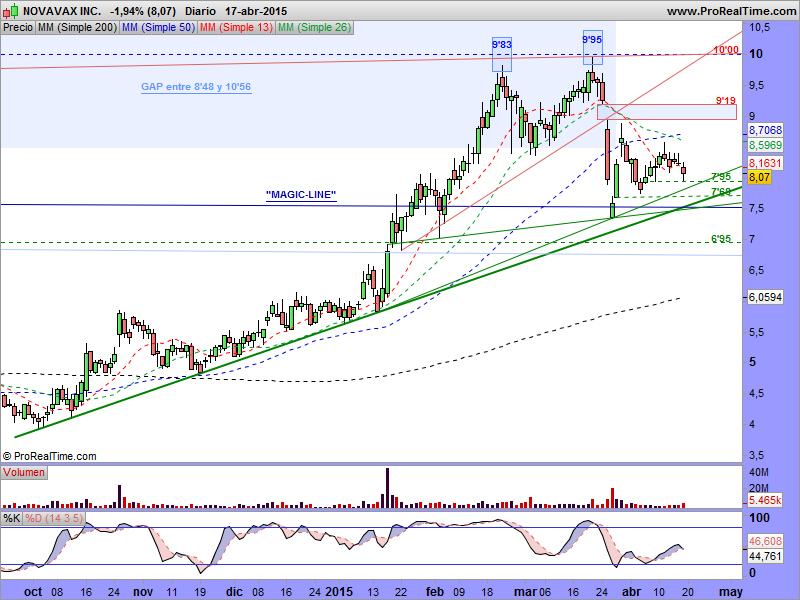Viewport: 800px width, 600px height.
Task: Click the 17-abr-2015 date text
Action: point(256,11)
